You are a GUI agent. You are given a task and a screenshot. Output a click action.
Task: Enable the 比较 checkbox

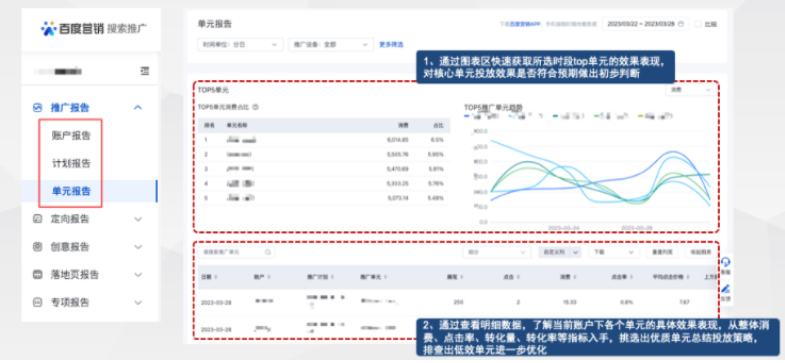point(698,24)
